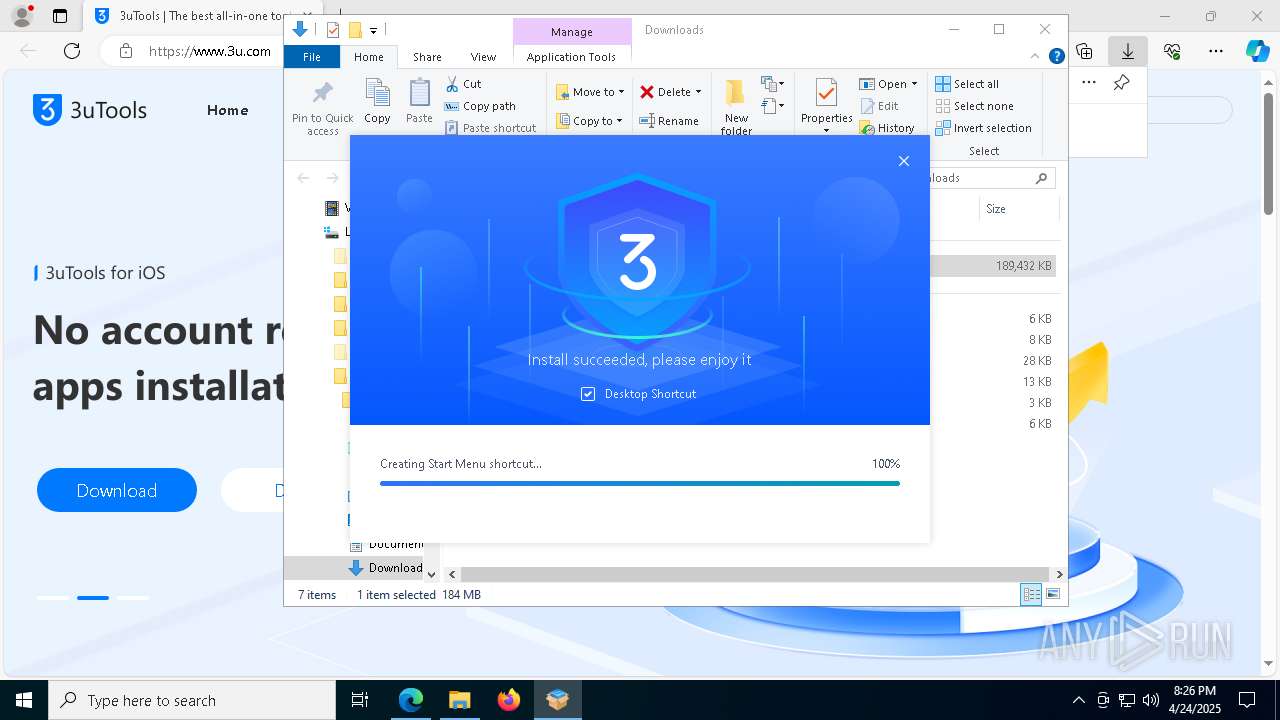1280x720 pixels.
Task: Click the Edge Collections icon
Action: point(1085,51)
